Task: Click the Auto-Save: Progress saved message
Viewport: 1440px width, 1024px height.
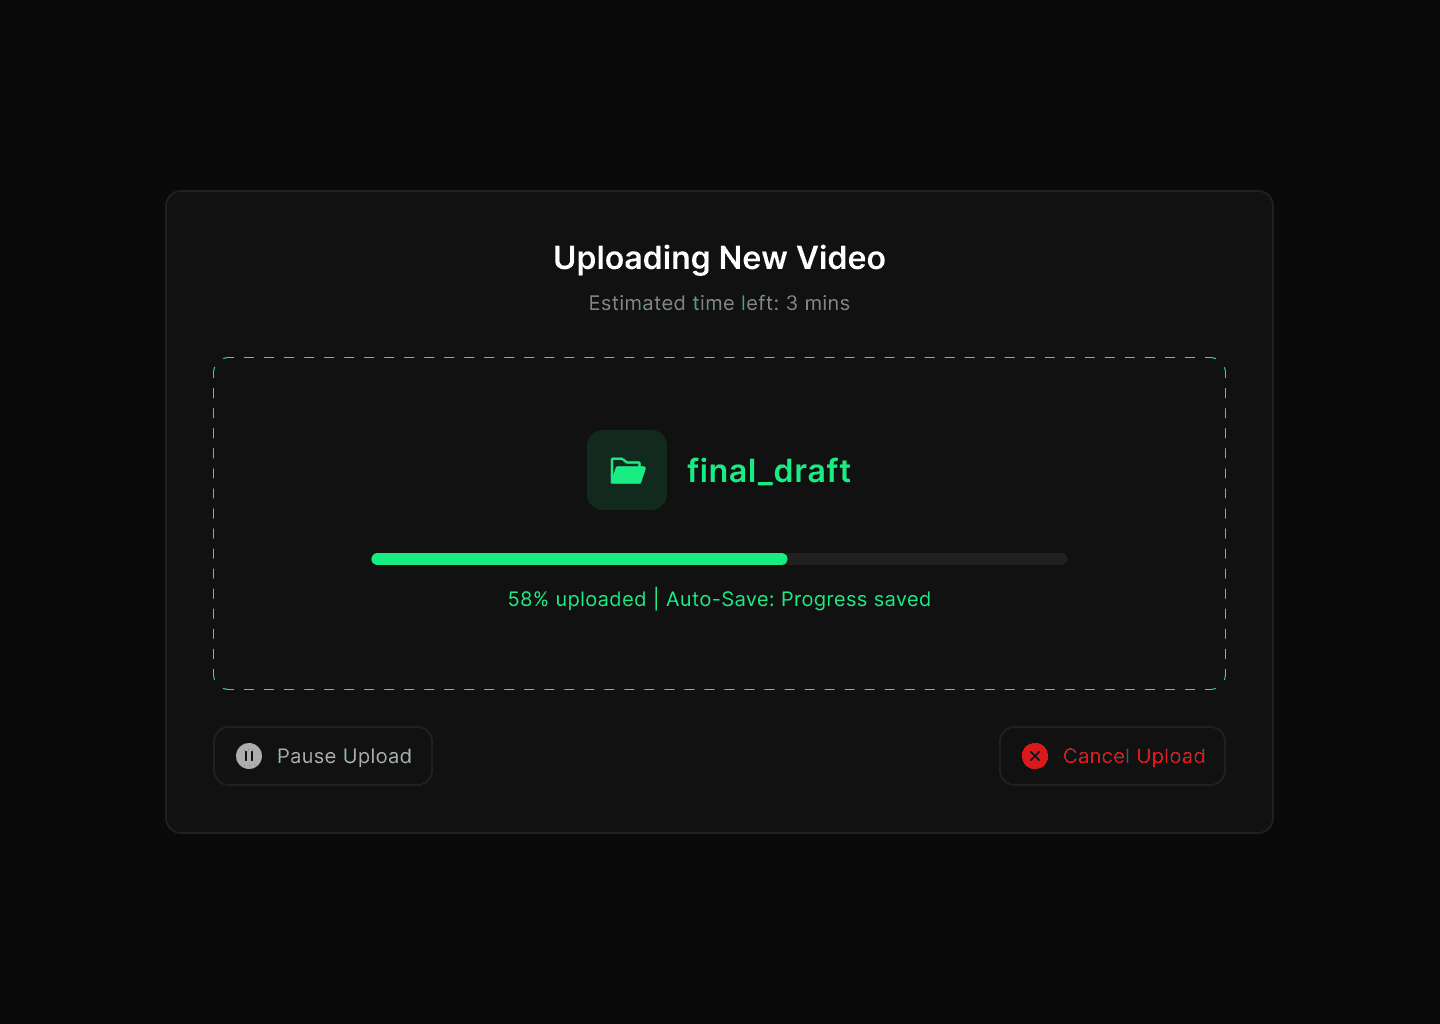Action: (798, 599)
